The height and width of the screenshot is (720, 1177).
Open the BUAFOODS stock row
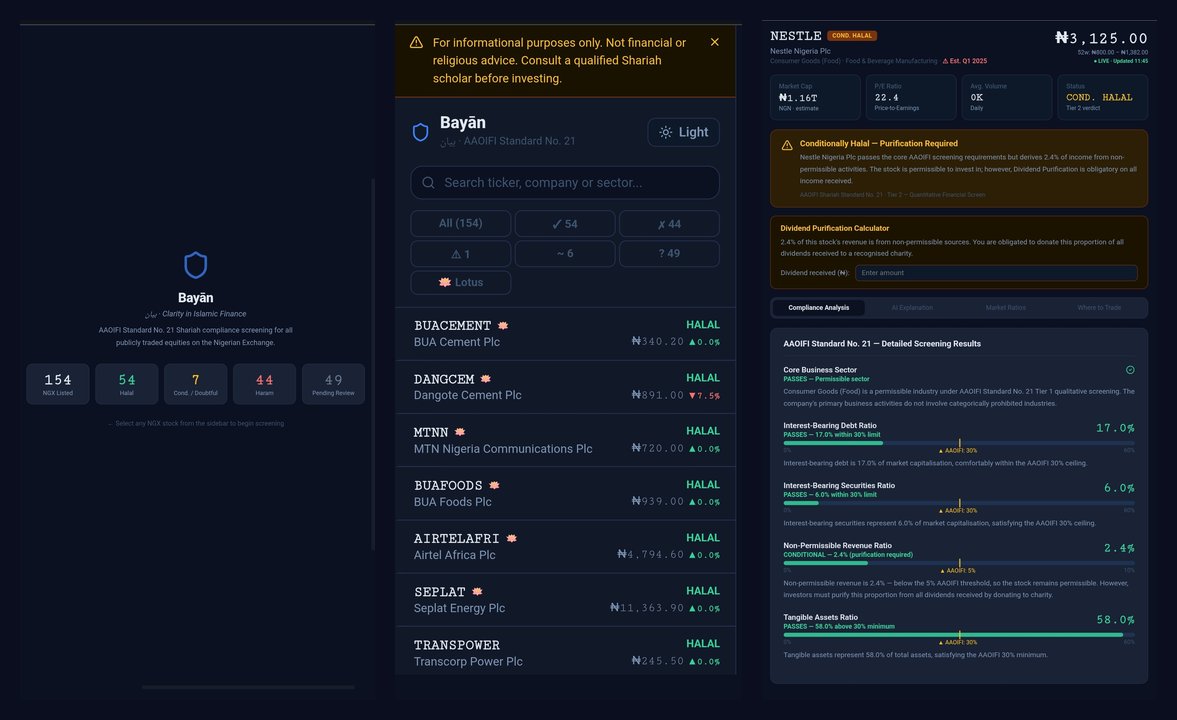(565, 493)
